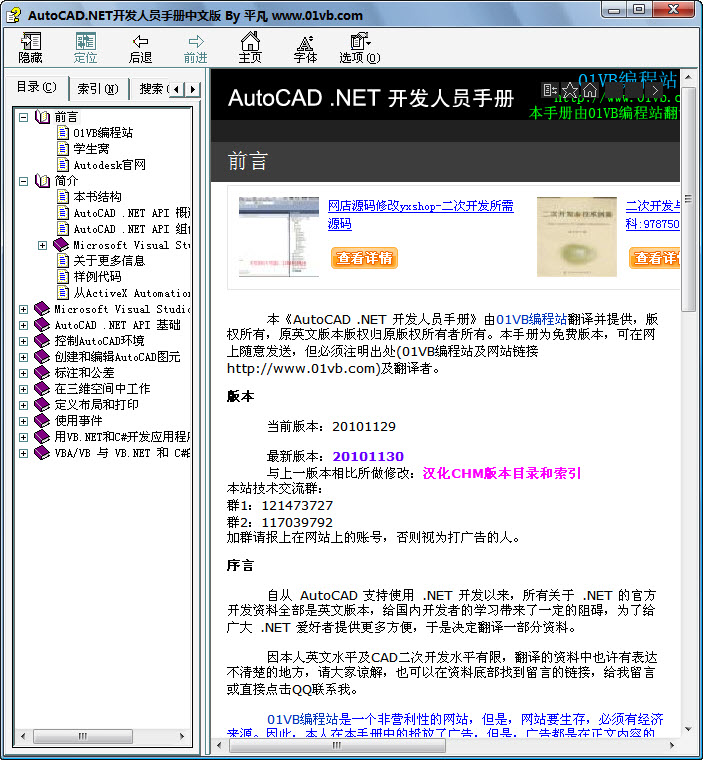Click the current version 20101129
Screen dimensions: 703x760
364,427
